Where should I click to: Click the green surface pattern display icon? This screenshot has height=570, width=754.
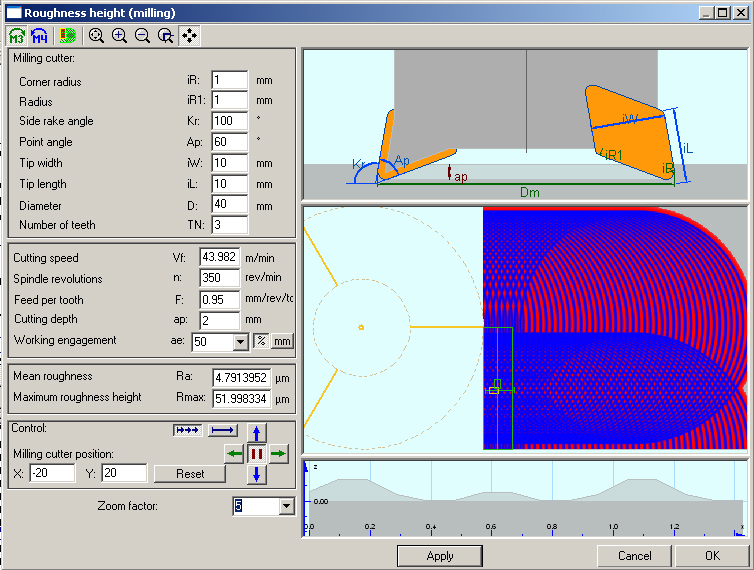pyautogui.click(x=68, y=36)
